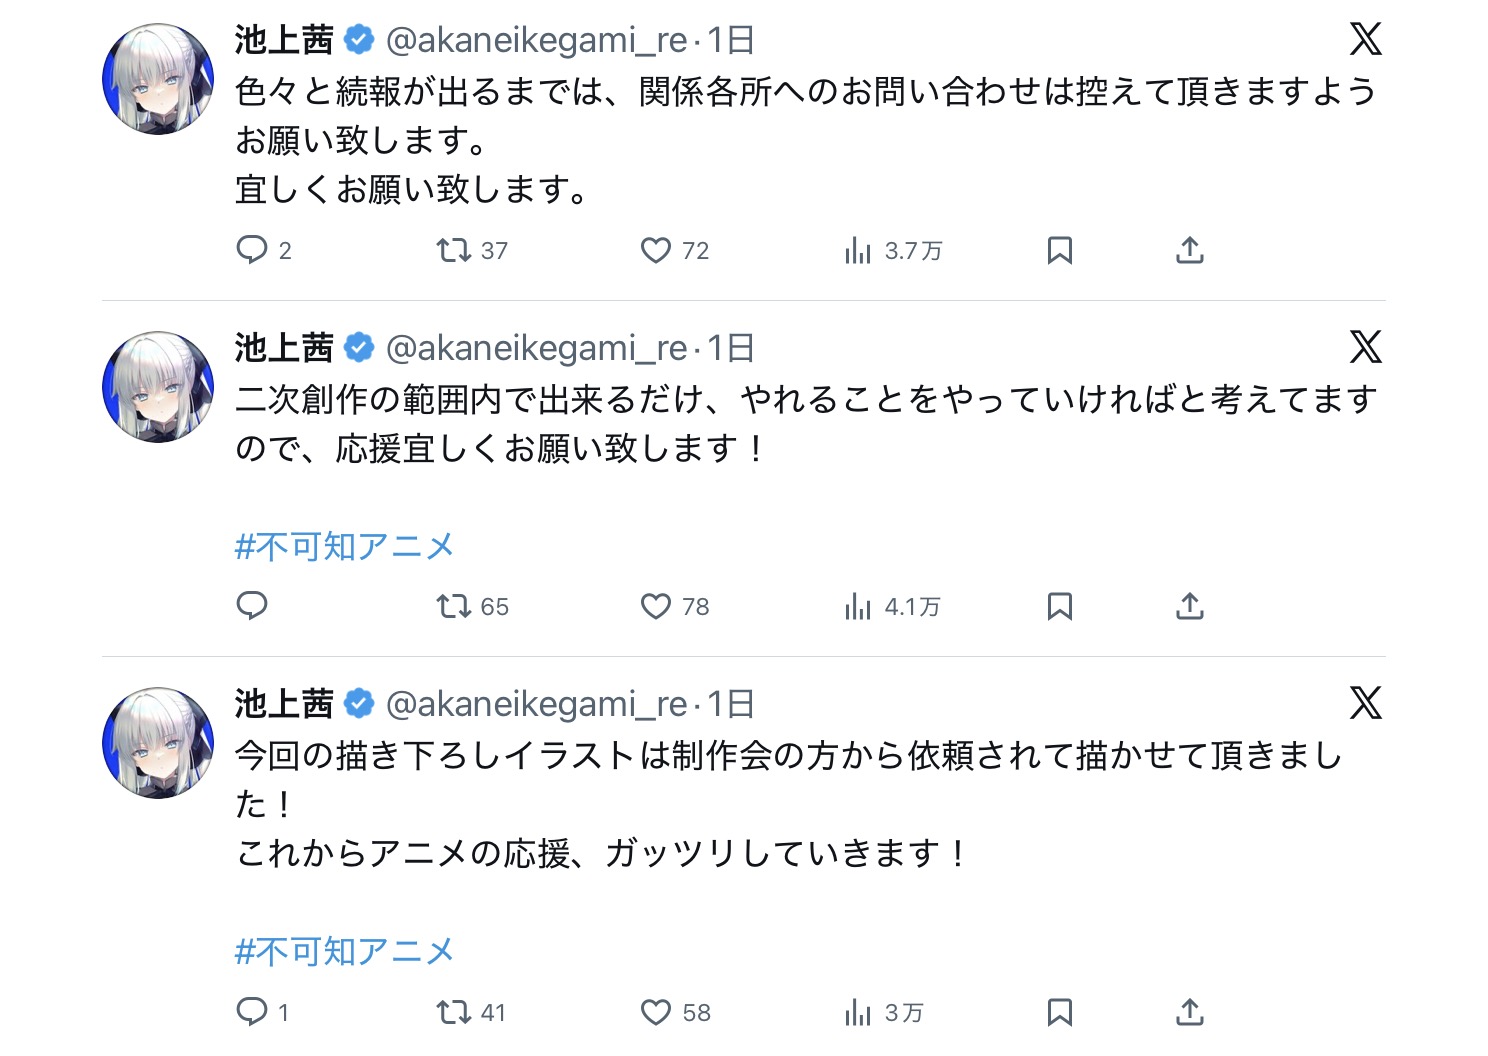Reply to the first tweet with 2 replies
The width and height of the screenshot is (1488, 1056).
tap(252, 249)
